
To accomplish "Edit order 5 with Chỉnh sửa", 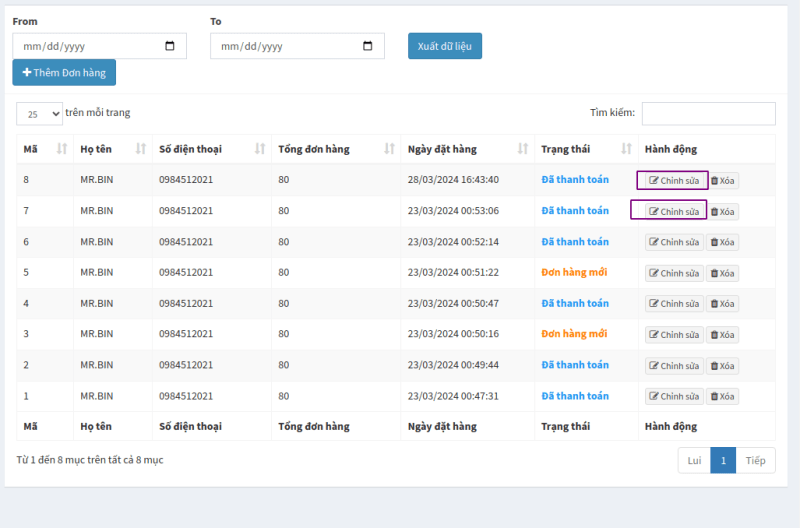I will tap(674, 273).
